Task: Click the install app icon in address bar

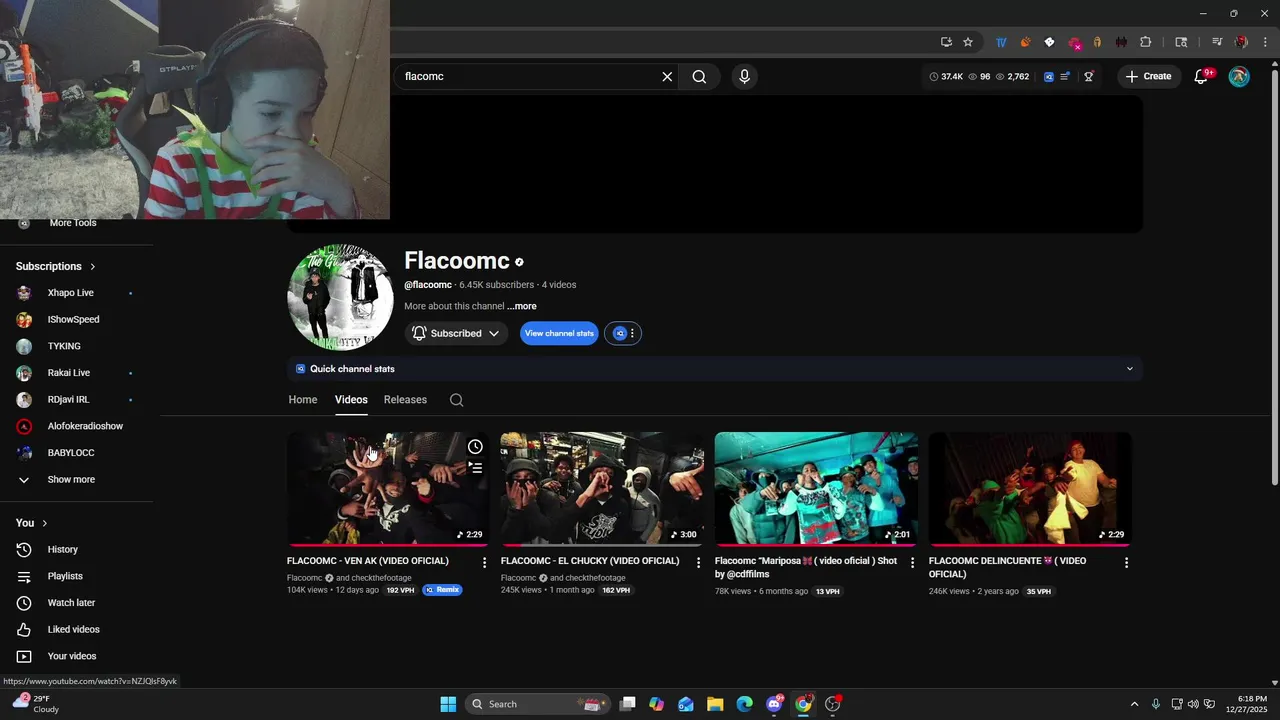Action: pyautogui.click(x=946, y=42)
